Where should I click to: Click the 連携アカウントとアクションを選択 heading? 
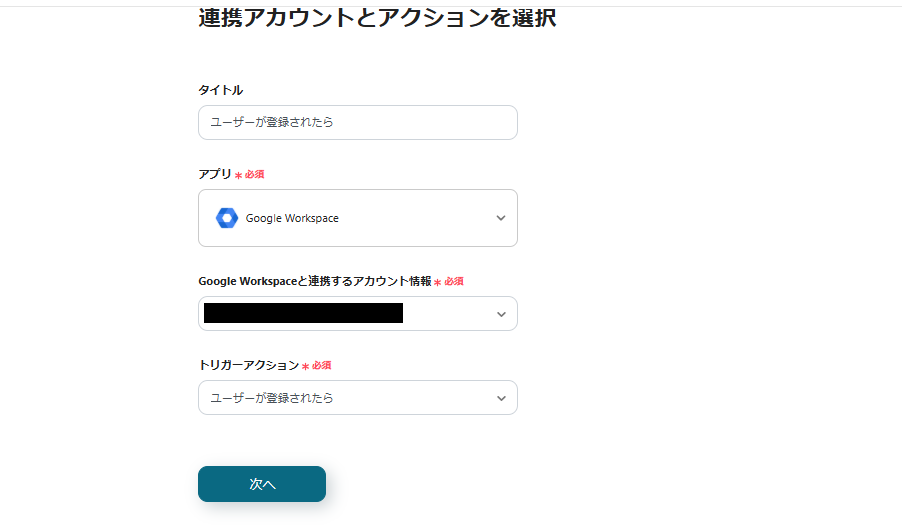pyautogui.click(x=377, y=18)
